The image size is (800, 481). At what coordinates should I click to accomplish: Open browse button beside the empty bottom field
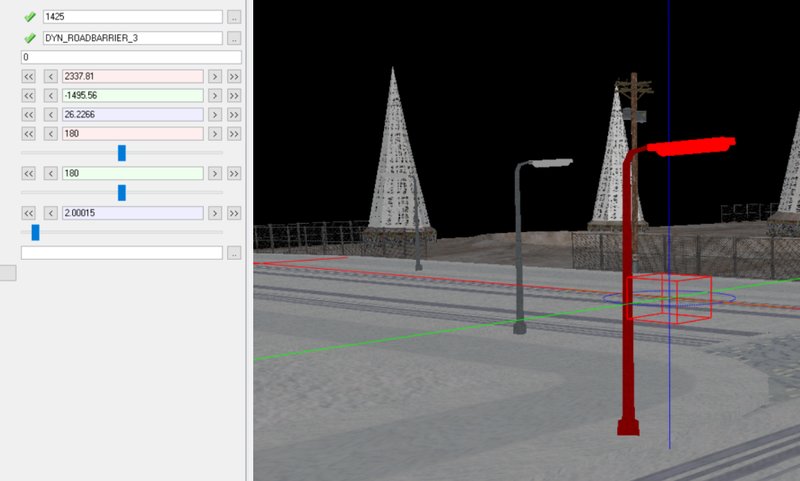(x=234, y=252)
